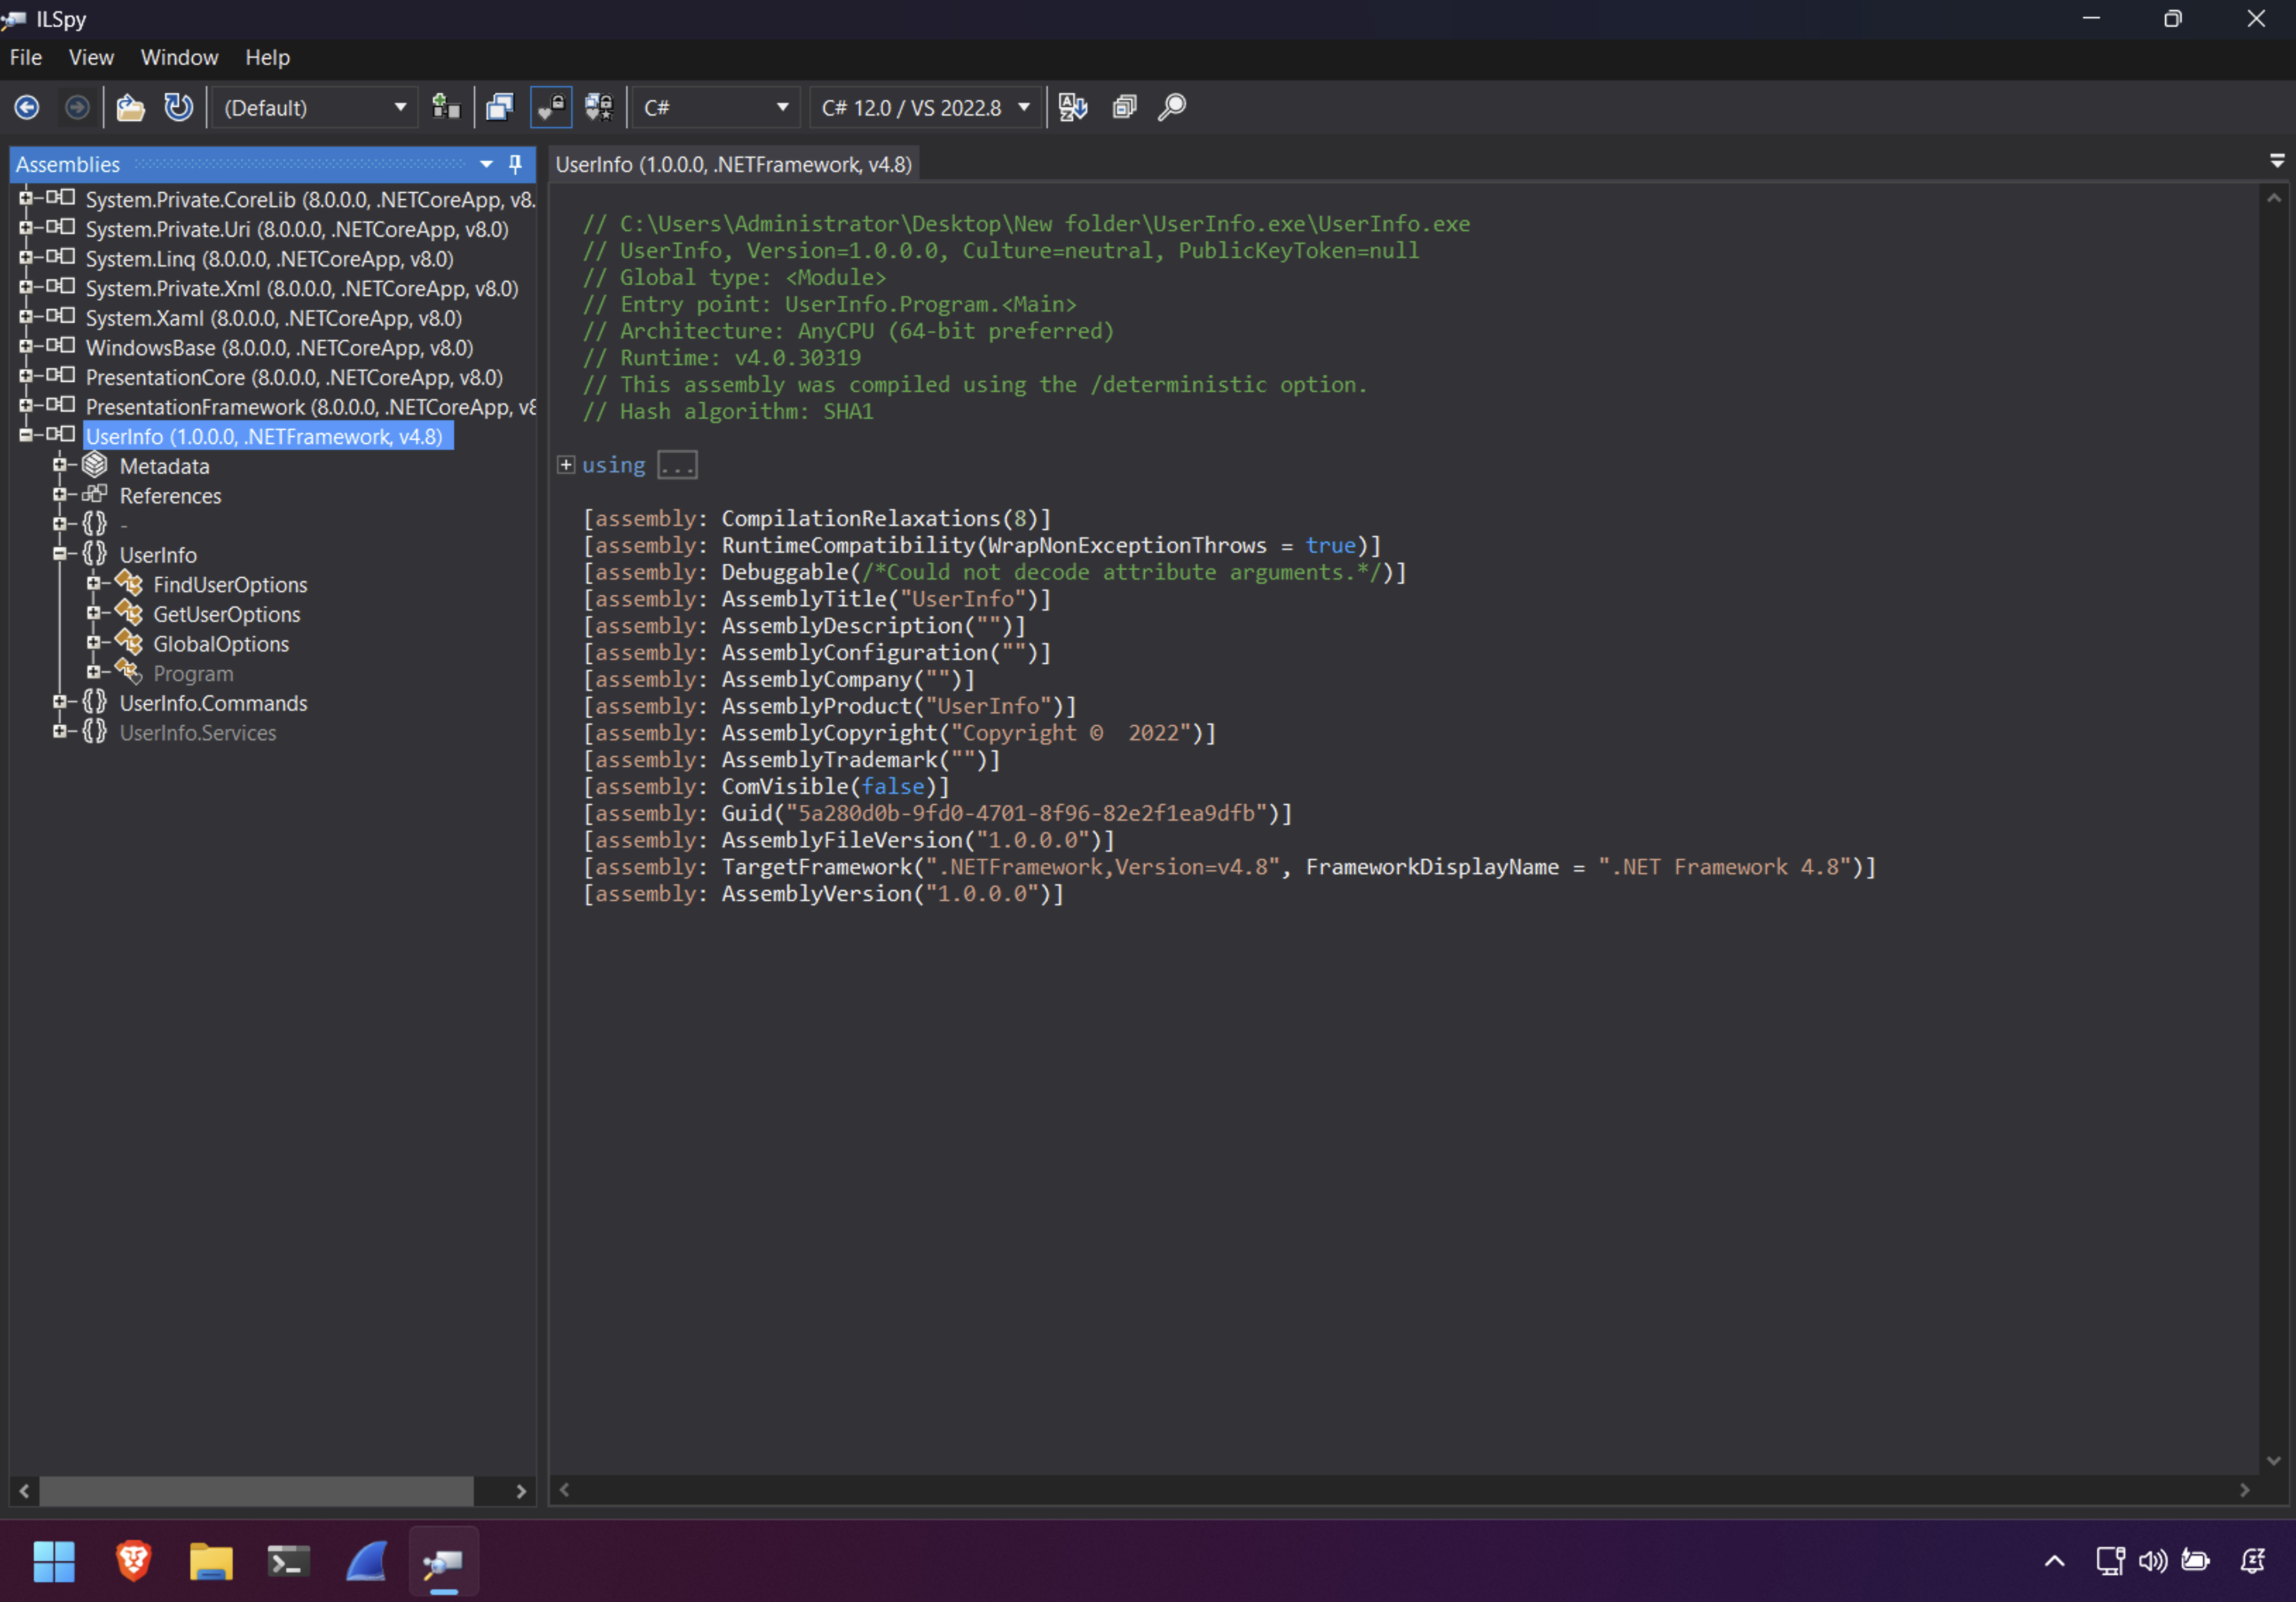Expand the Metadata node
The image size is (2296, 1602).
[x=59, y=465]
